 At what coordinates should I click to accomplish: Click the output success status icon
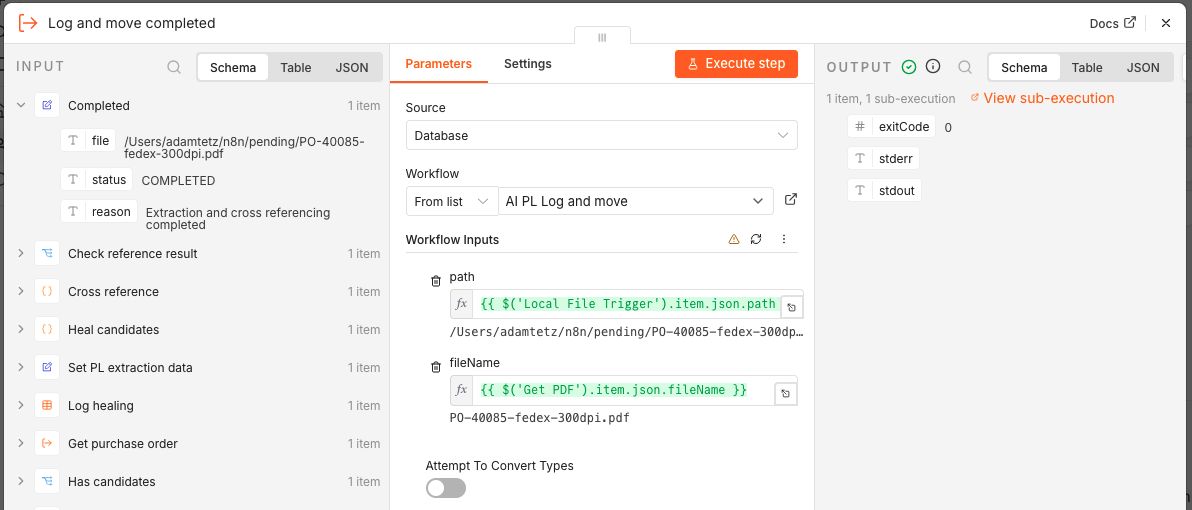point(908,67)
